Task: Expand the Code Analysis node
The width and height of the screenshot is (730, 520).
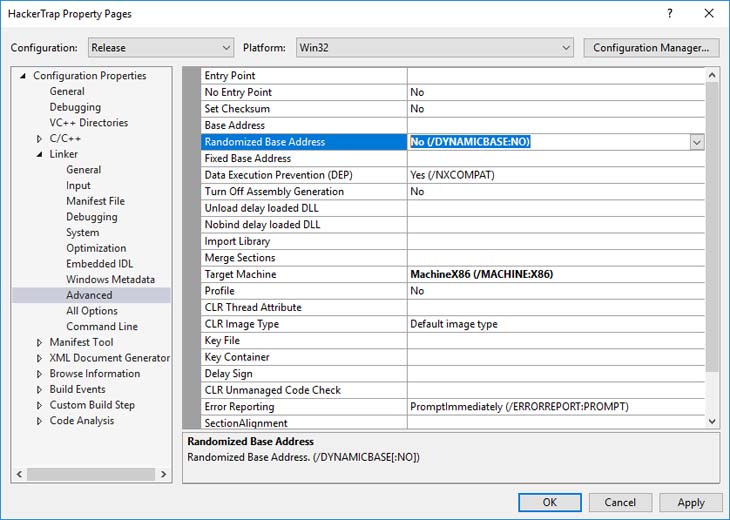Action: [40, 421]
